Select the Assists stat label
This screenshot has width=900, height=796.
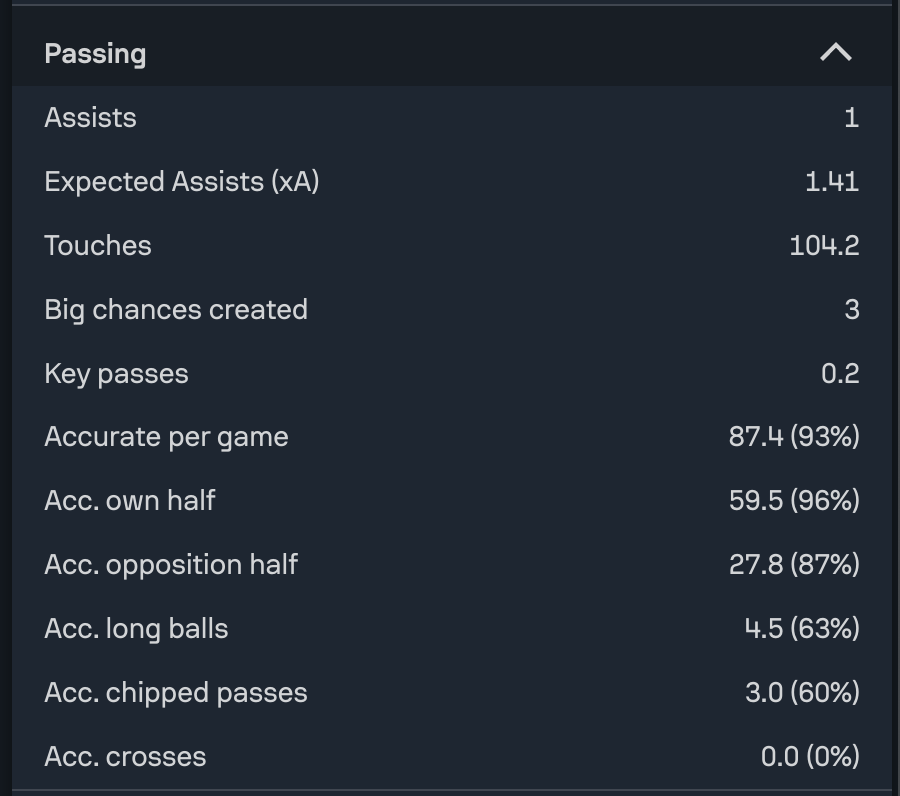pos(90,118)
